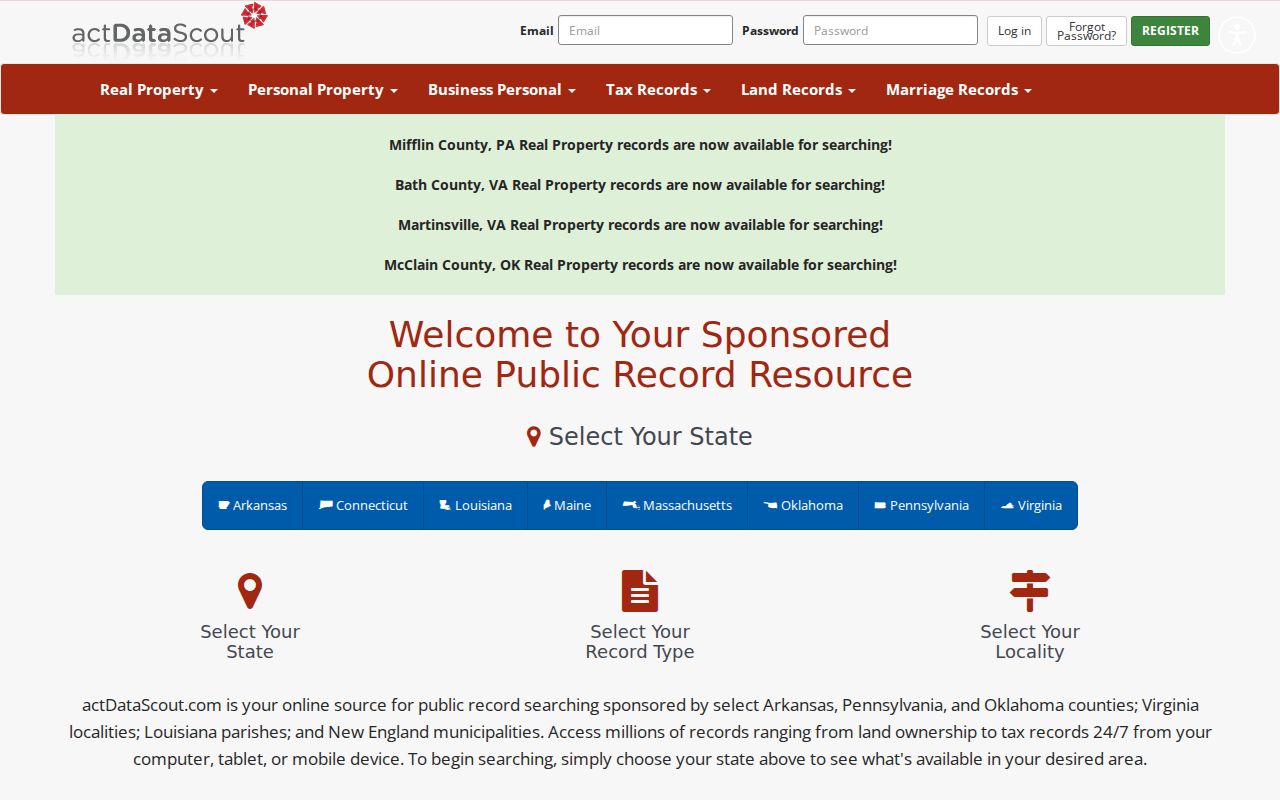The height and width of the screenshot is (800, 1280).
Task: Open the Real Property dropdown menu
Action: click(x=159, y=89)
